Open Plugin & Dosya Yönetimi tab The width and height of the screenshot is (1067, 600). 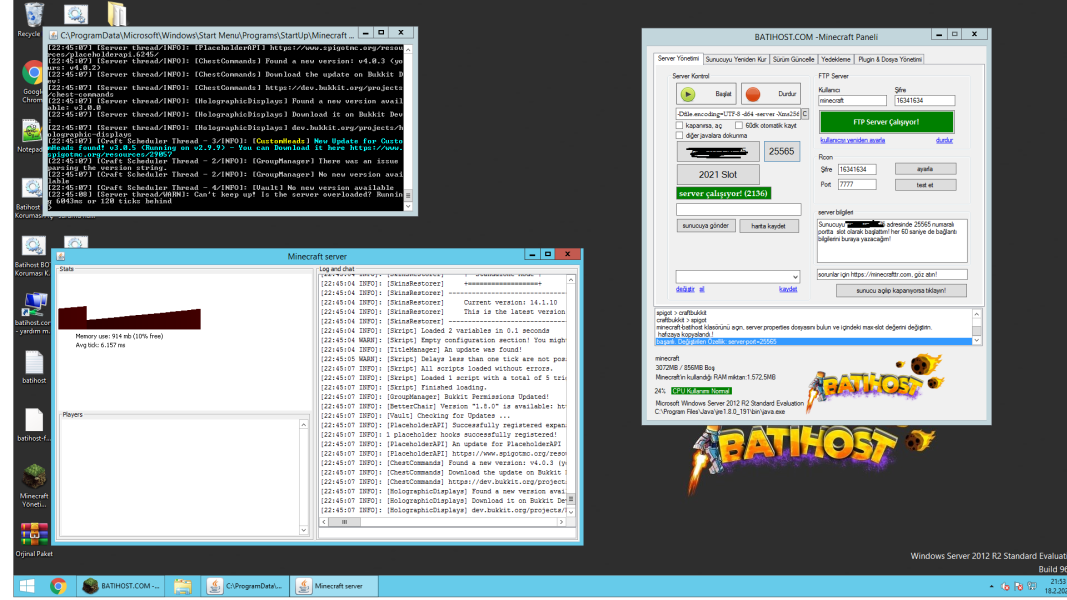[889, 60]
